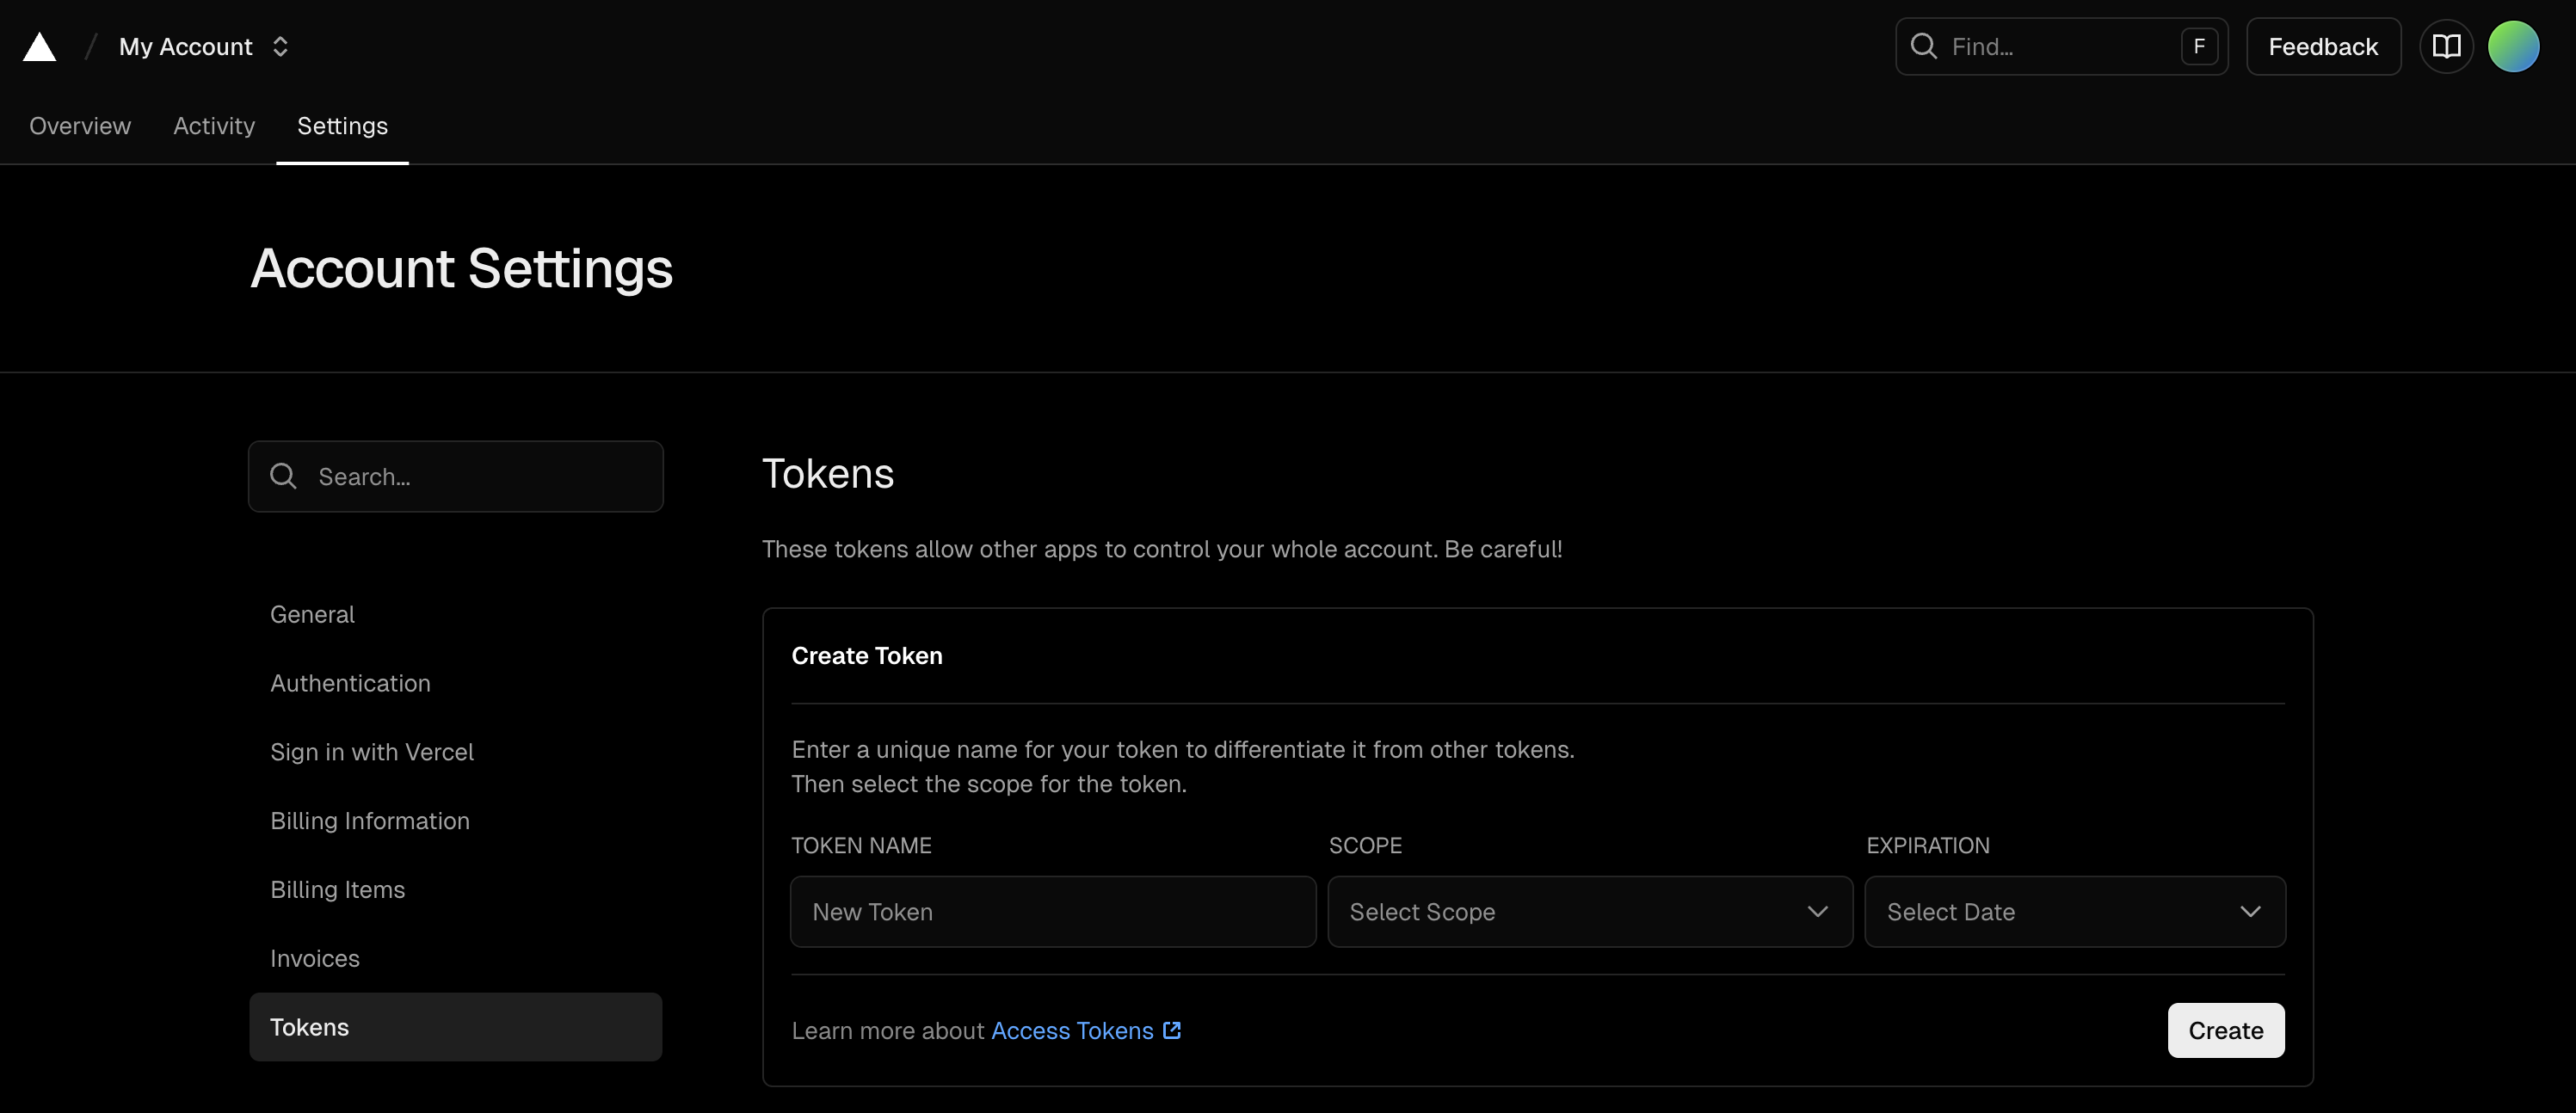This screenshot has height=1113, width=2576.
Task: Open the Access Tokens documentation link
Action: pos(1071,1030)
